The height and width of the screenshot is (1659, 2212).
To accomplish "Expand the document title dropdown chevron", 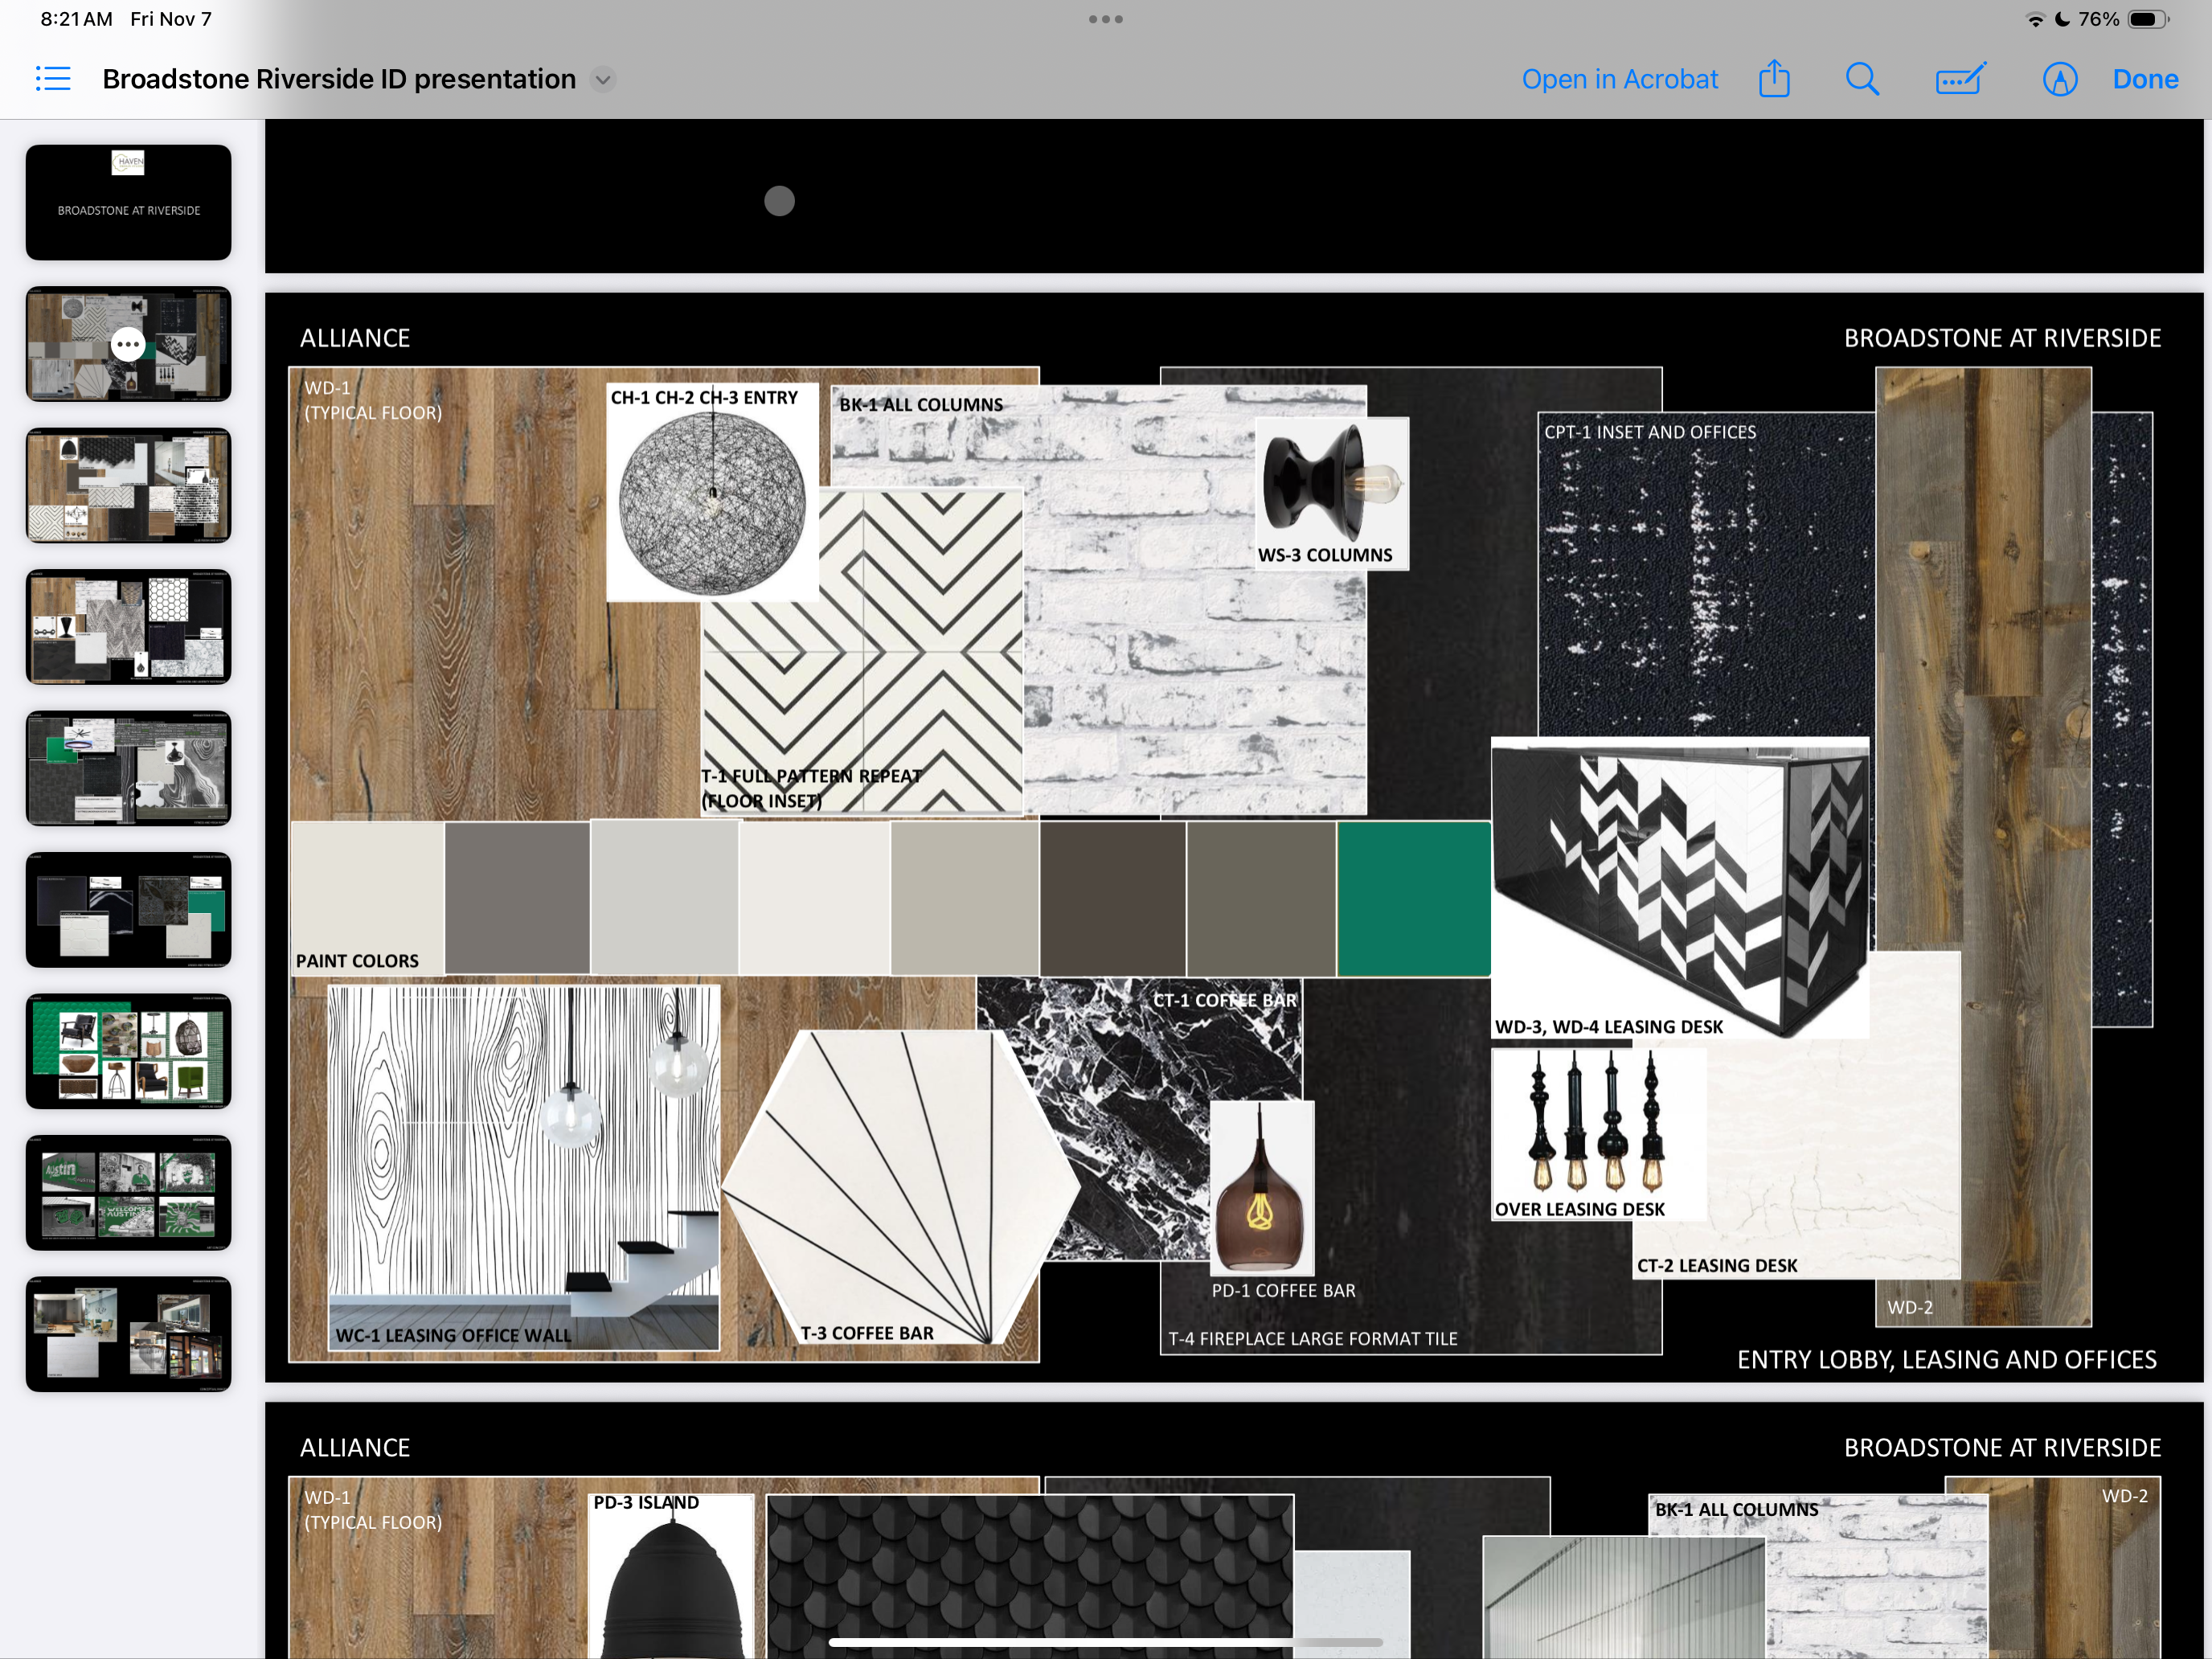I will pos(603,80).
